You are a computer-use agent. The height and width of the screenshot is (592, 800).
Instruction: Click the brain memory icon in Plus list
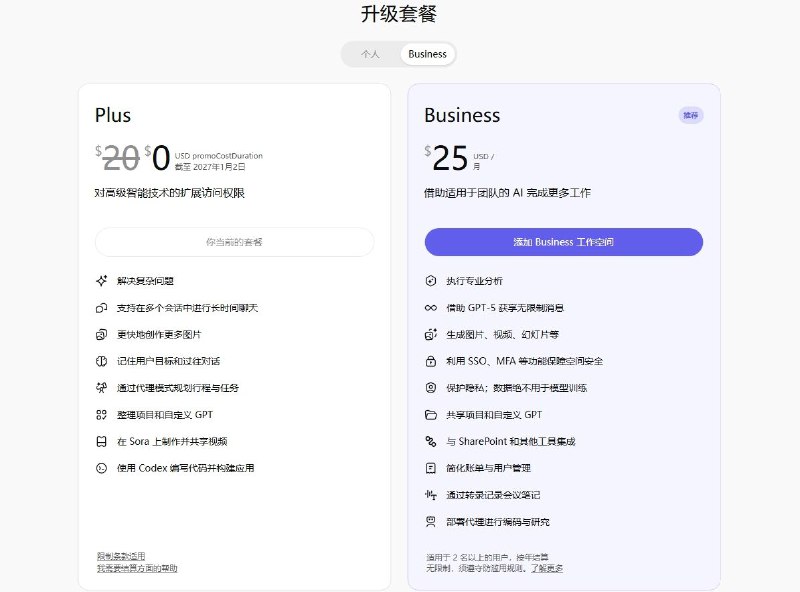point(101,361)
